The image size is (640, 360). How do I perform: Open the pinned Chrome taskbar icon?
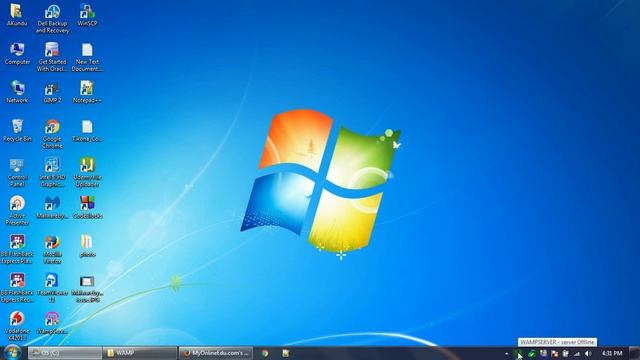tap(265, 353)
